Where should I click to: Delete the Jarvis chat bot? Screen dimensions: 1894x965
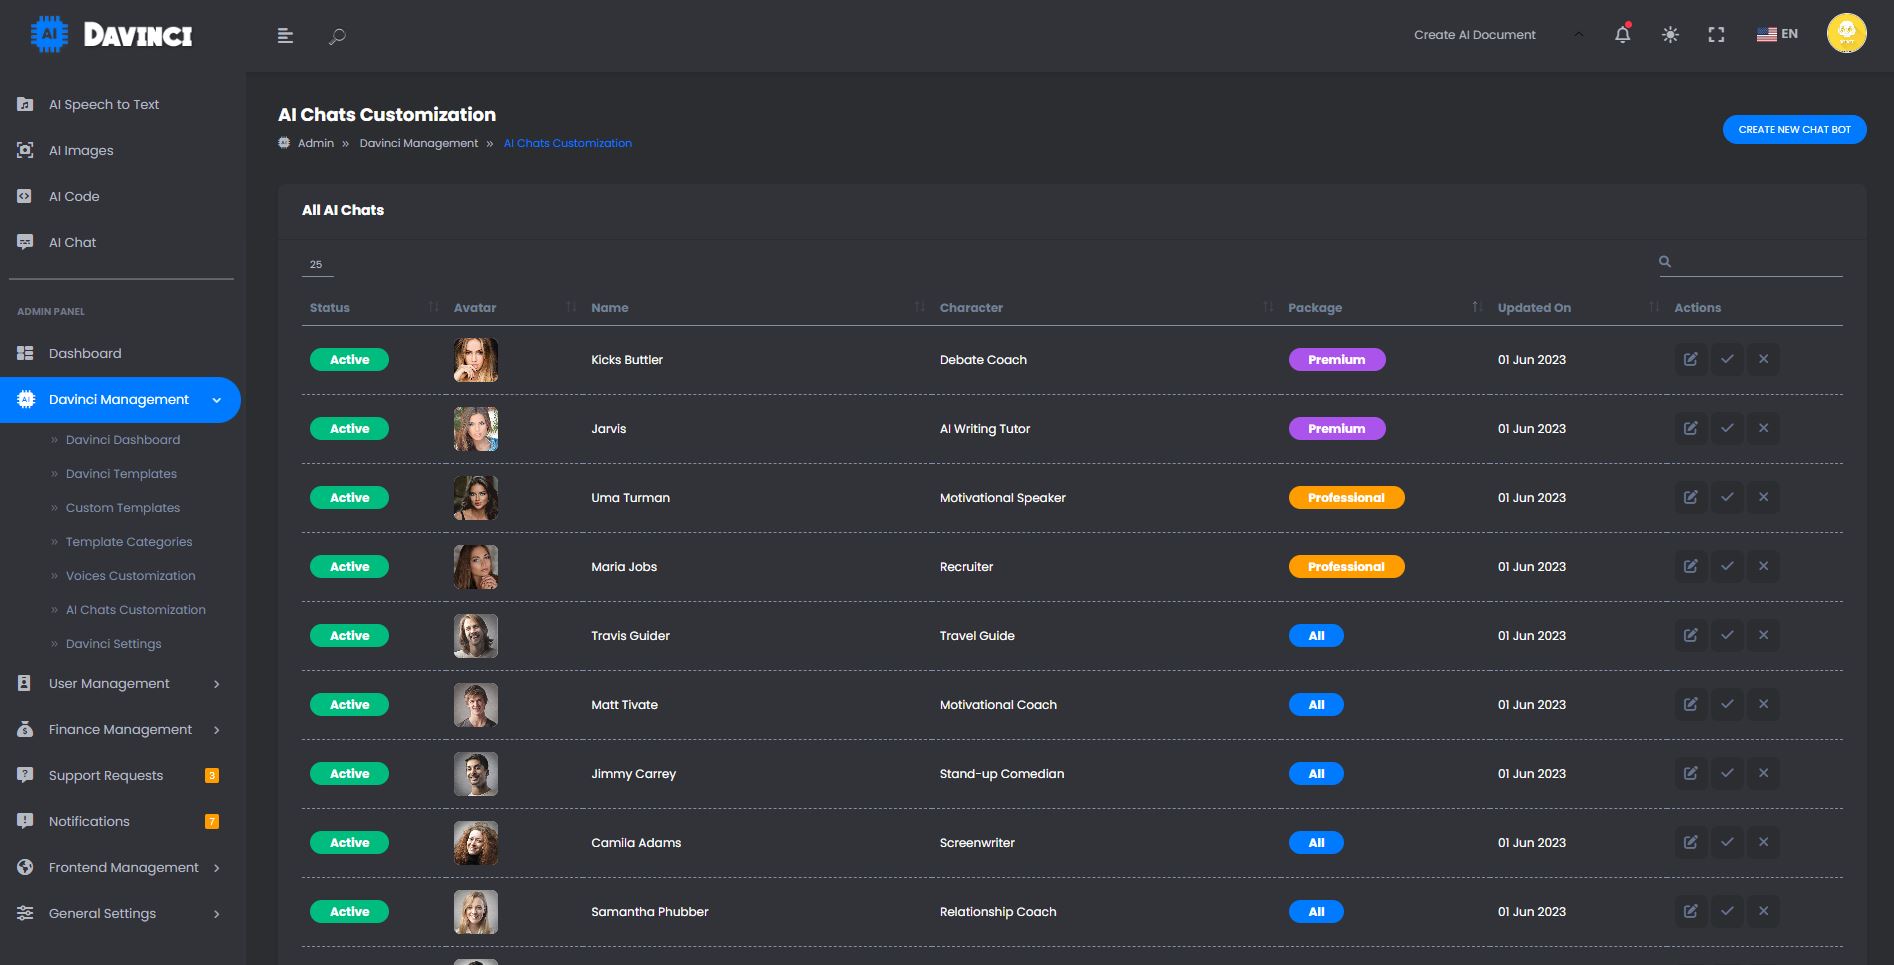point(1763,428)
